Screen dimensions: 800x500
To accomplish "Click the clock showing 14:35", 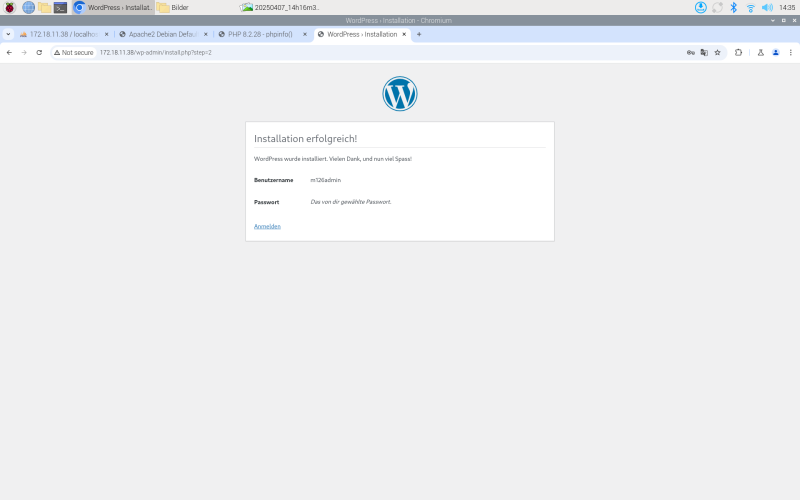I will [787, 8].
